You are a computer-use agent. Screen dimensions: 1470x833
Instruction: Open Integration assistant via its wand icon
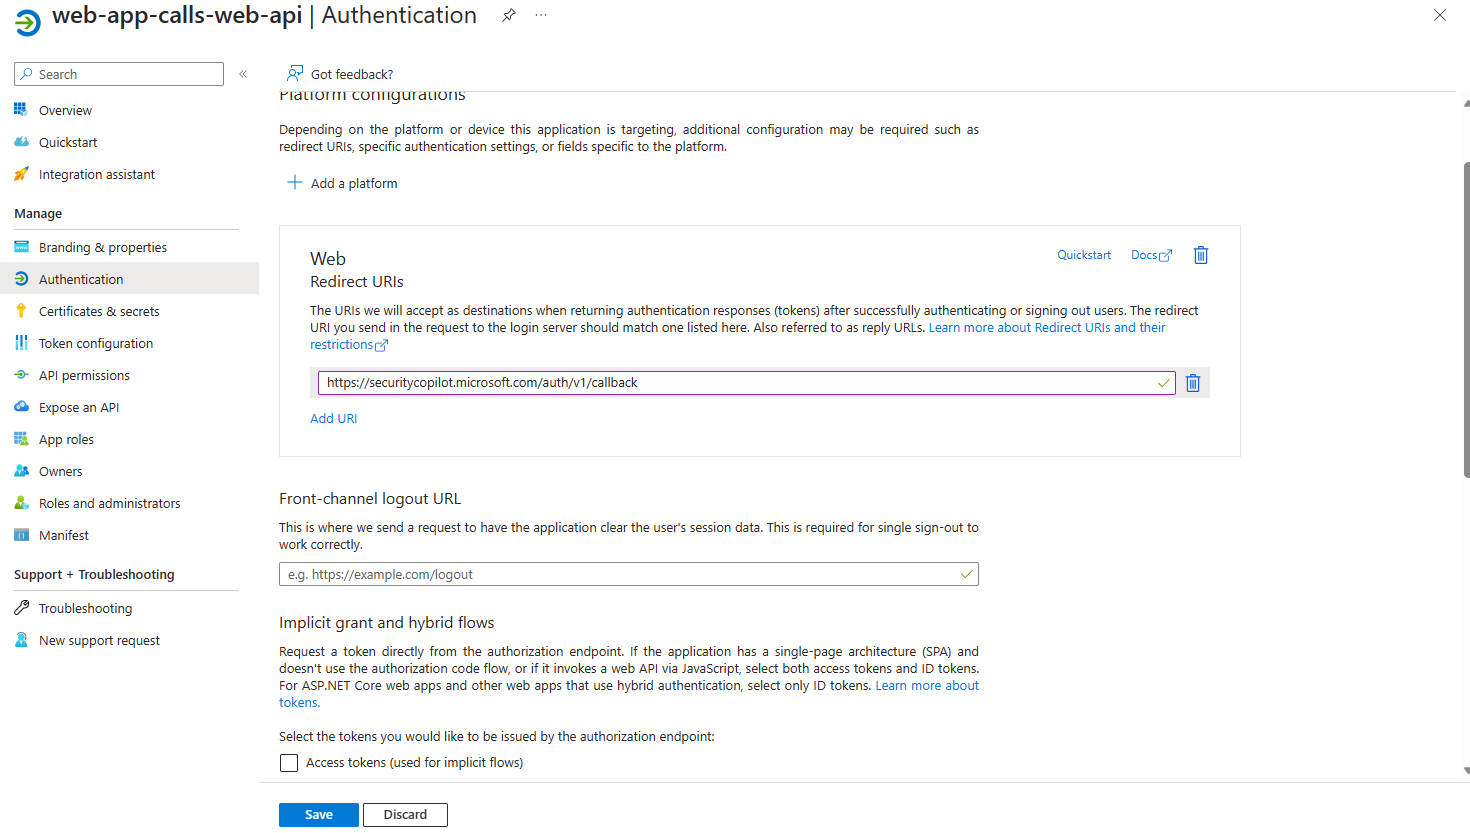tap(21, 174)
